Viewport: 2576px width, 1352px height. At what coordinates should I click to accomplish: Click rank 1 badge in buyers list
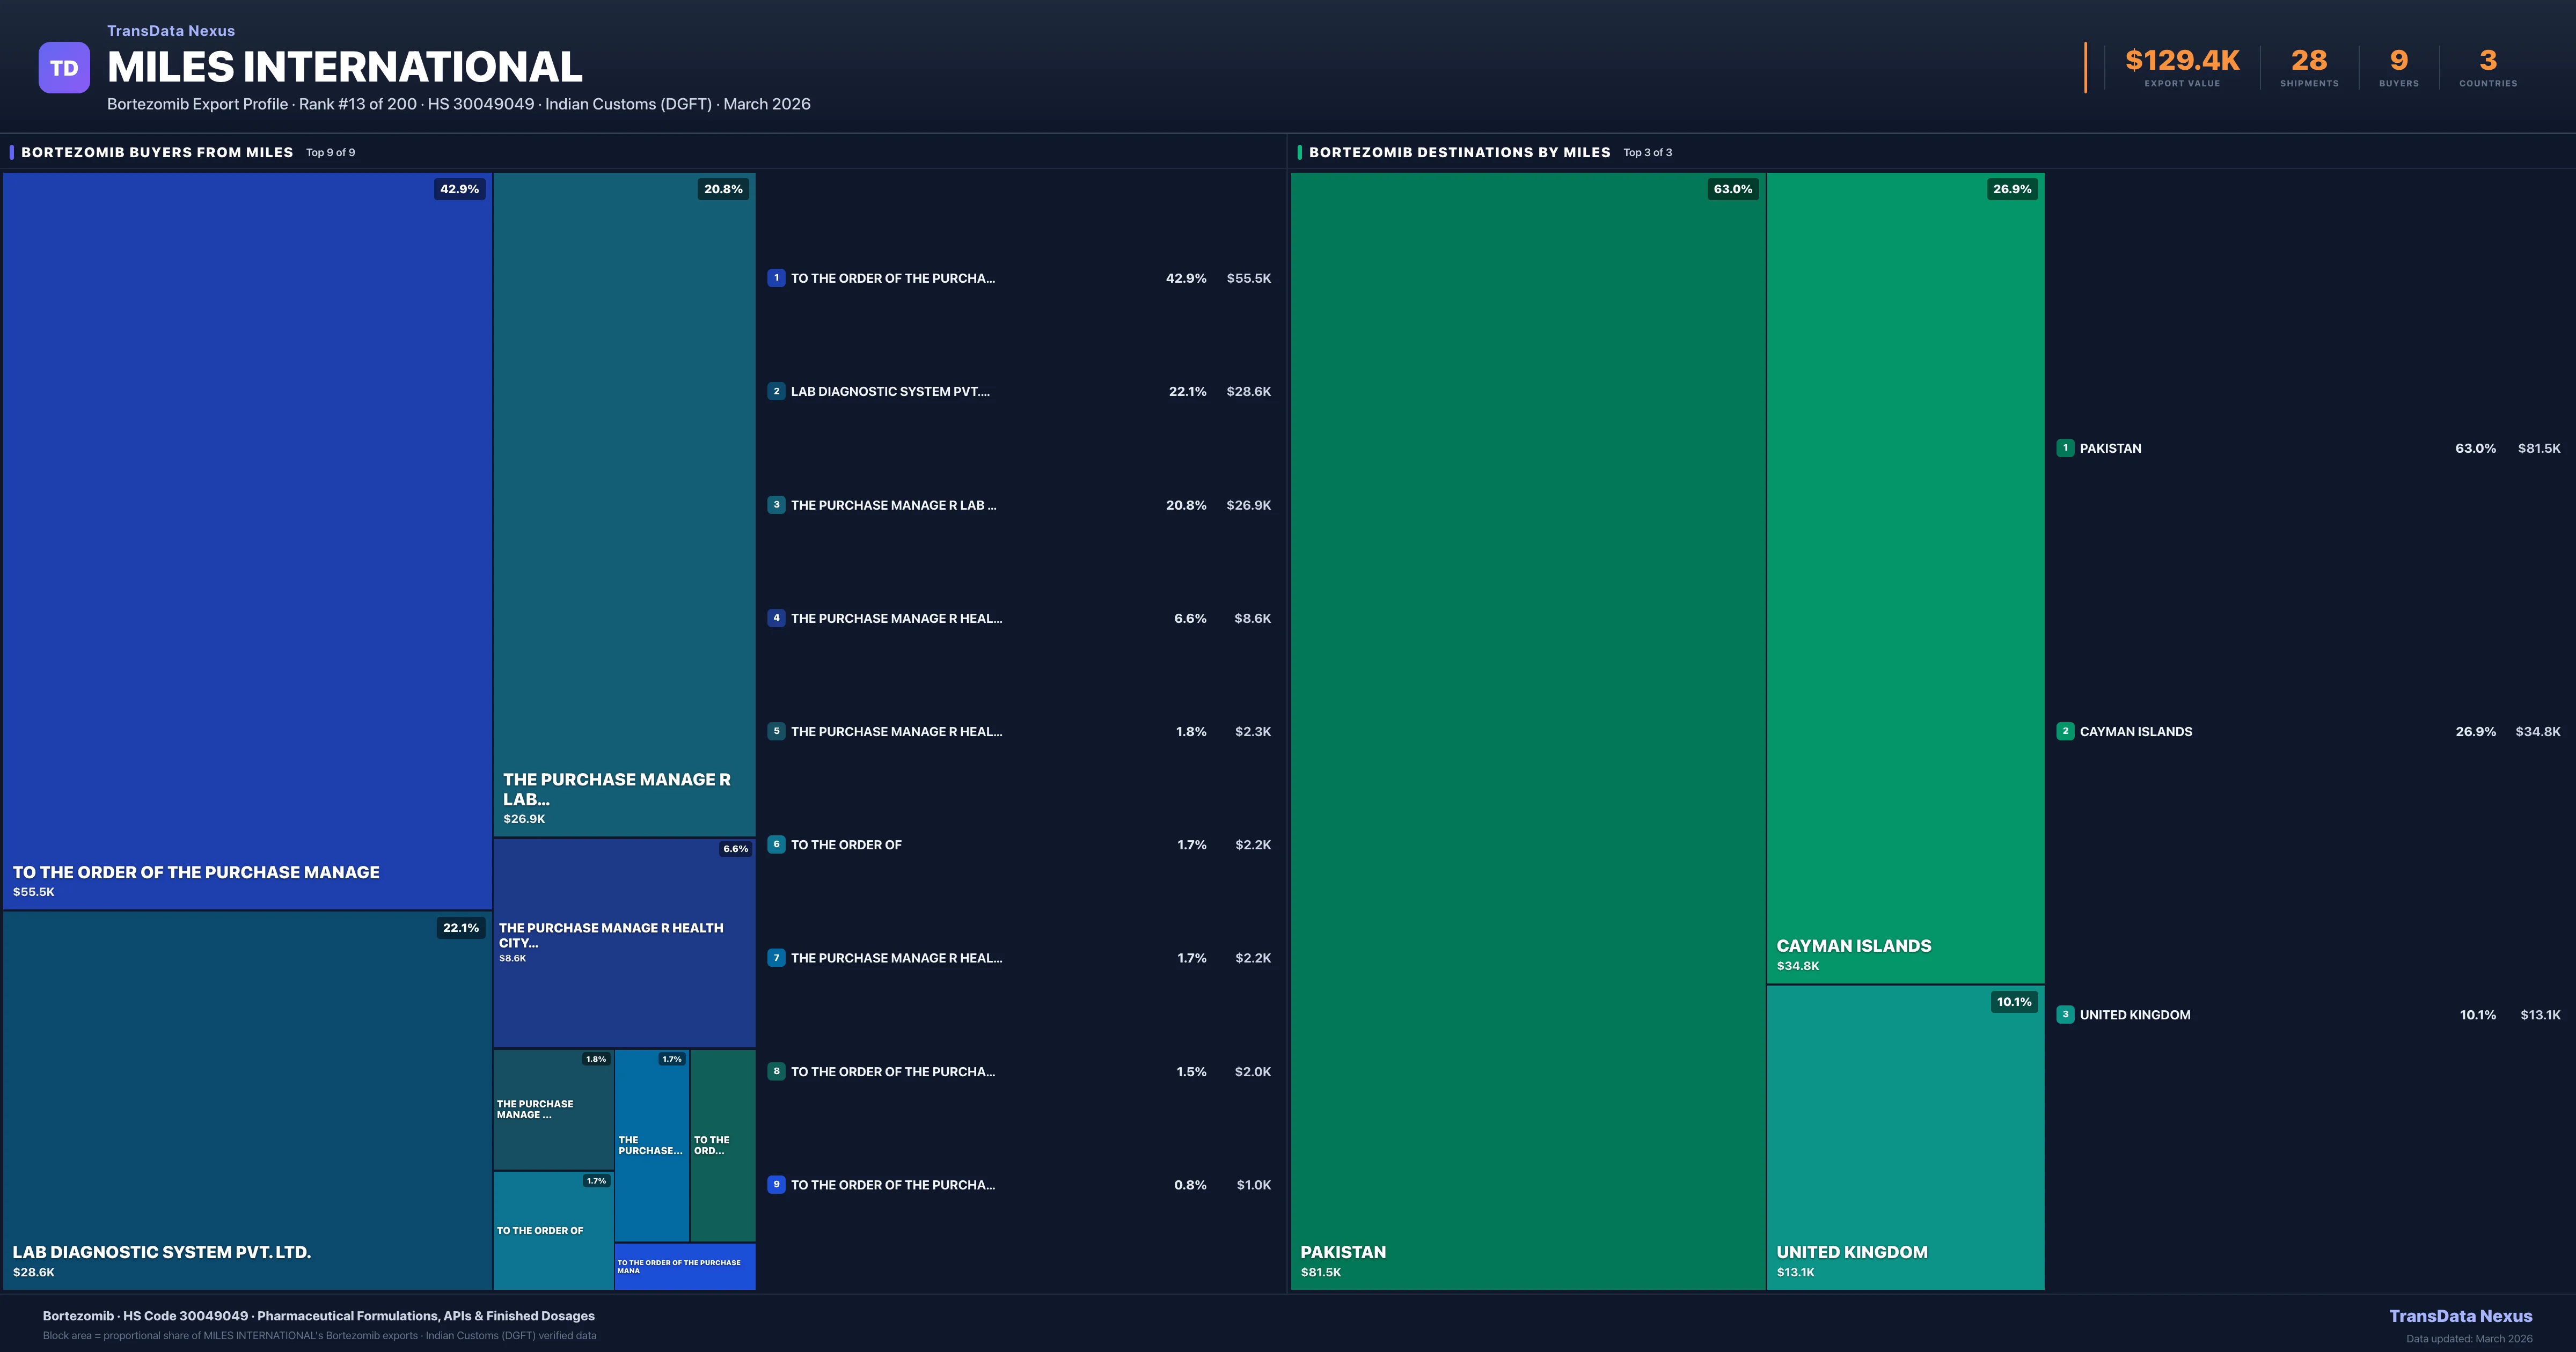click(776, 278)
